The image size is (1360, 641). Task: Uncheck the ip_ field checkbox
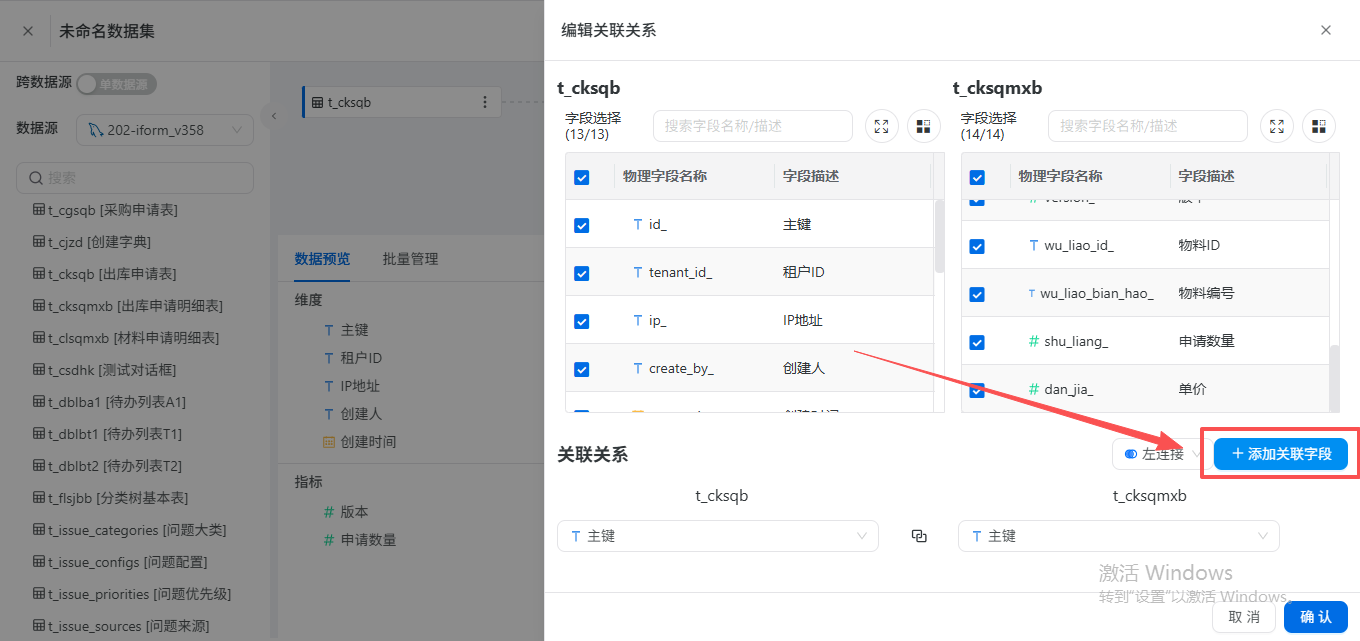(582, 321)
